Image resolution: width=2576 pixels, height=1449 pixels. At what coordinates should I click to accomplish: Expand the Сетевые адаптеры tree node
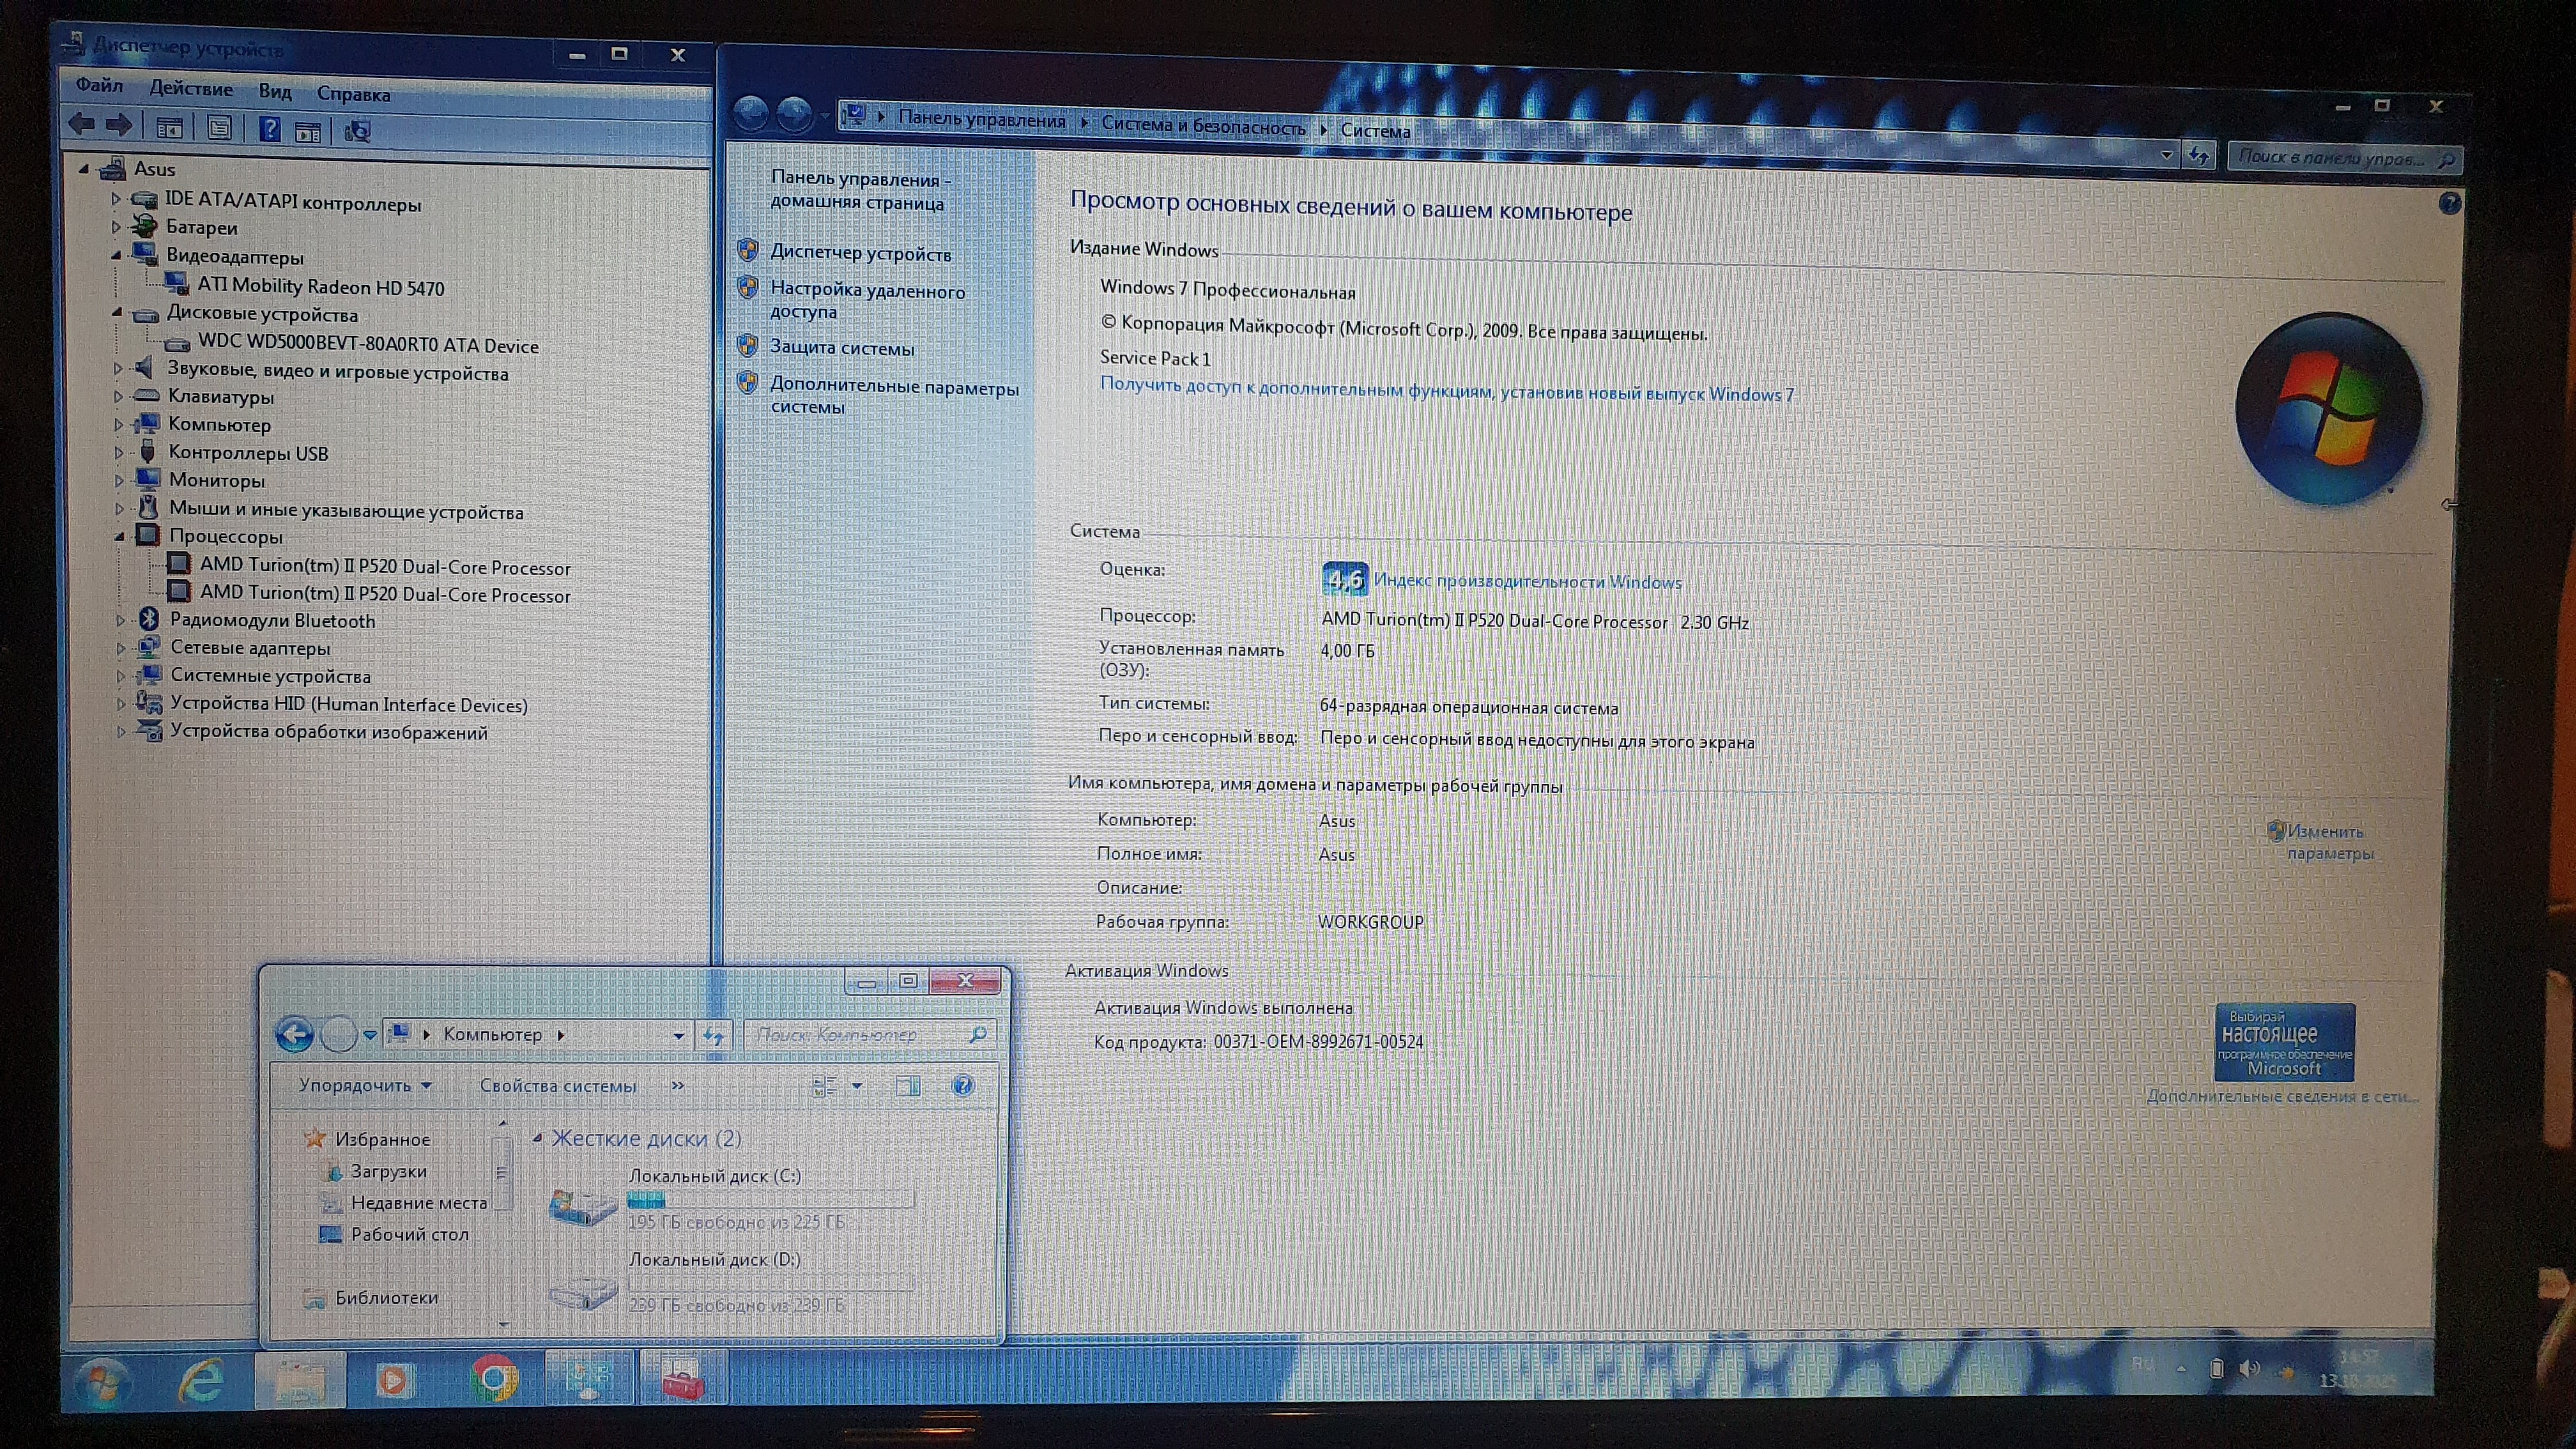point(121,648)
